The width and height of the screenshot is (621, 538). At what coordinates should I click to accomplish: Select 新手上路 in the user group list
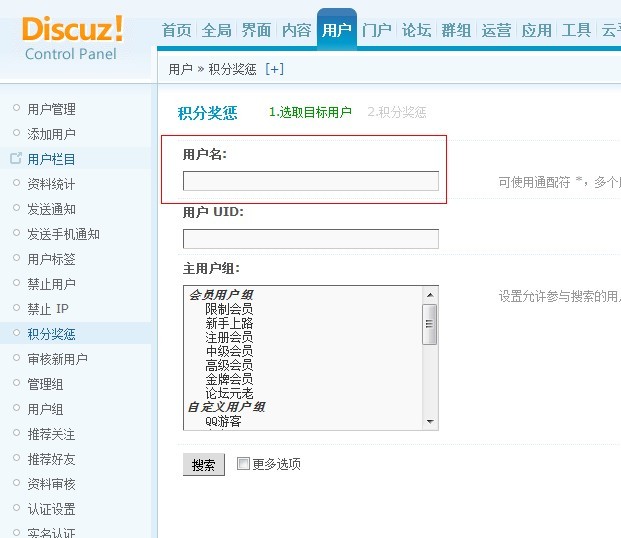click(x=229, y=323)
